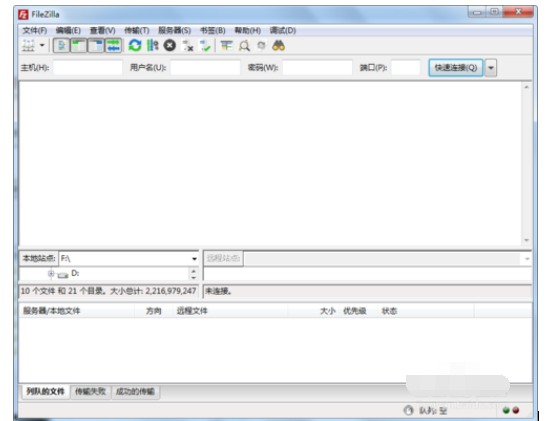Viewport: 558px width, 421px height.
Task: Open the 服务器(S) menu
Action: pyautogui.click(x=174, y=31)
